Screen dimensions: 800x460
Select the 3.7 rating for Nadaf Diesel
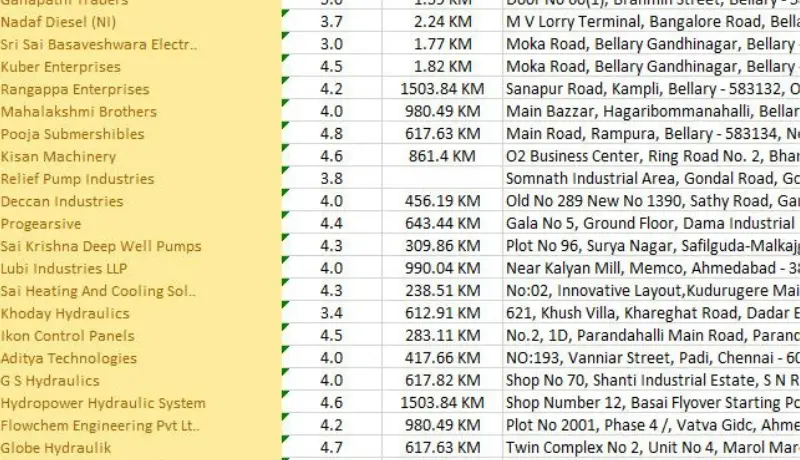pyautogui.click(x=332, y=22)
